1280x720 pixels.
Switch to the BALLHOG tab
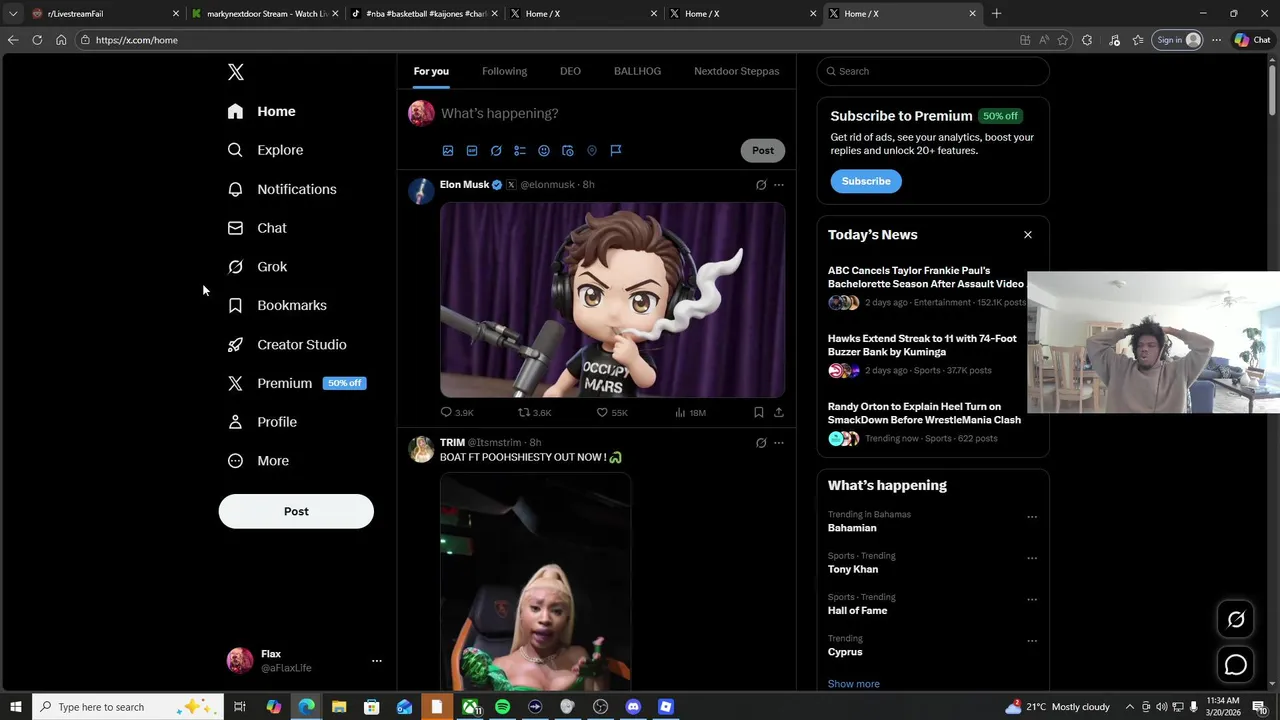coord(637,71)
